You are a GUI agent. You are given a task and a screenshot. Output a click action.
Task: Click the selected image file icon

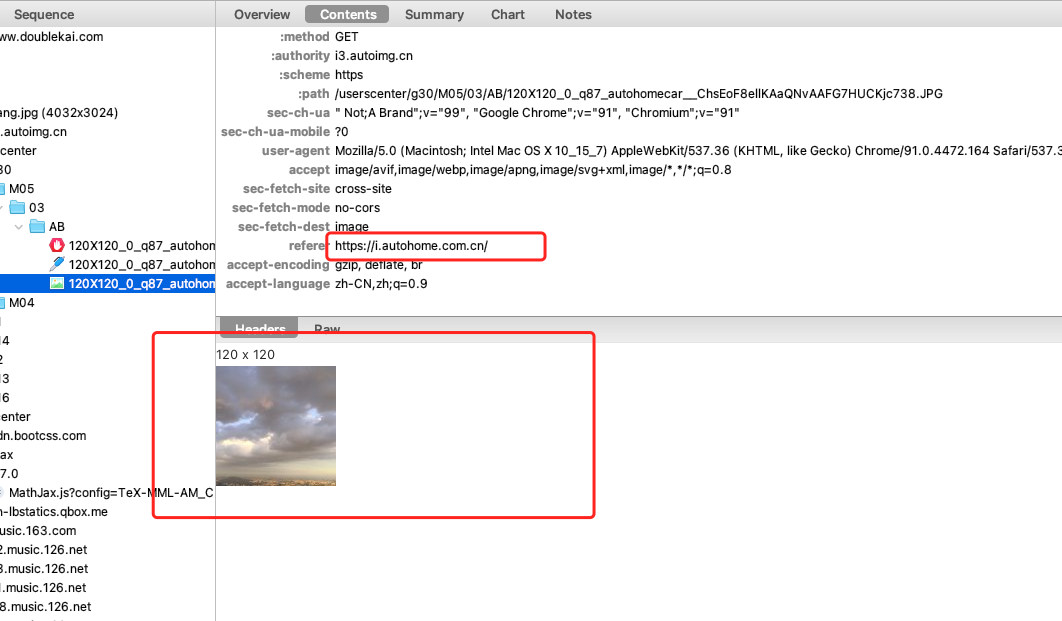57,284
